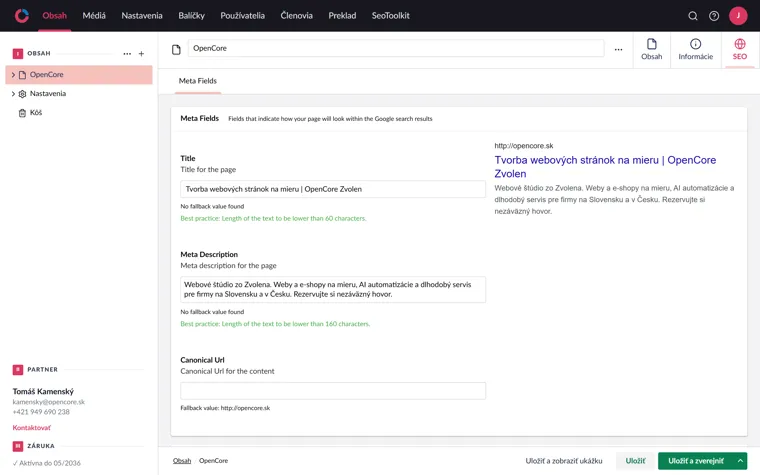Image resolution: width=760 pixels, height=475 pixels.
Task: Focus the Title input field
Action: coord(333,189)
